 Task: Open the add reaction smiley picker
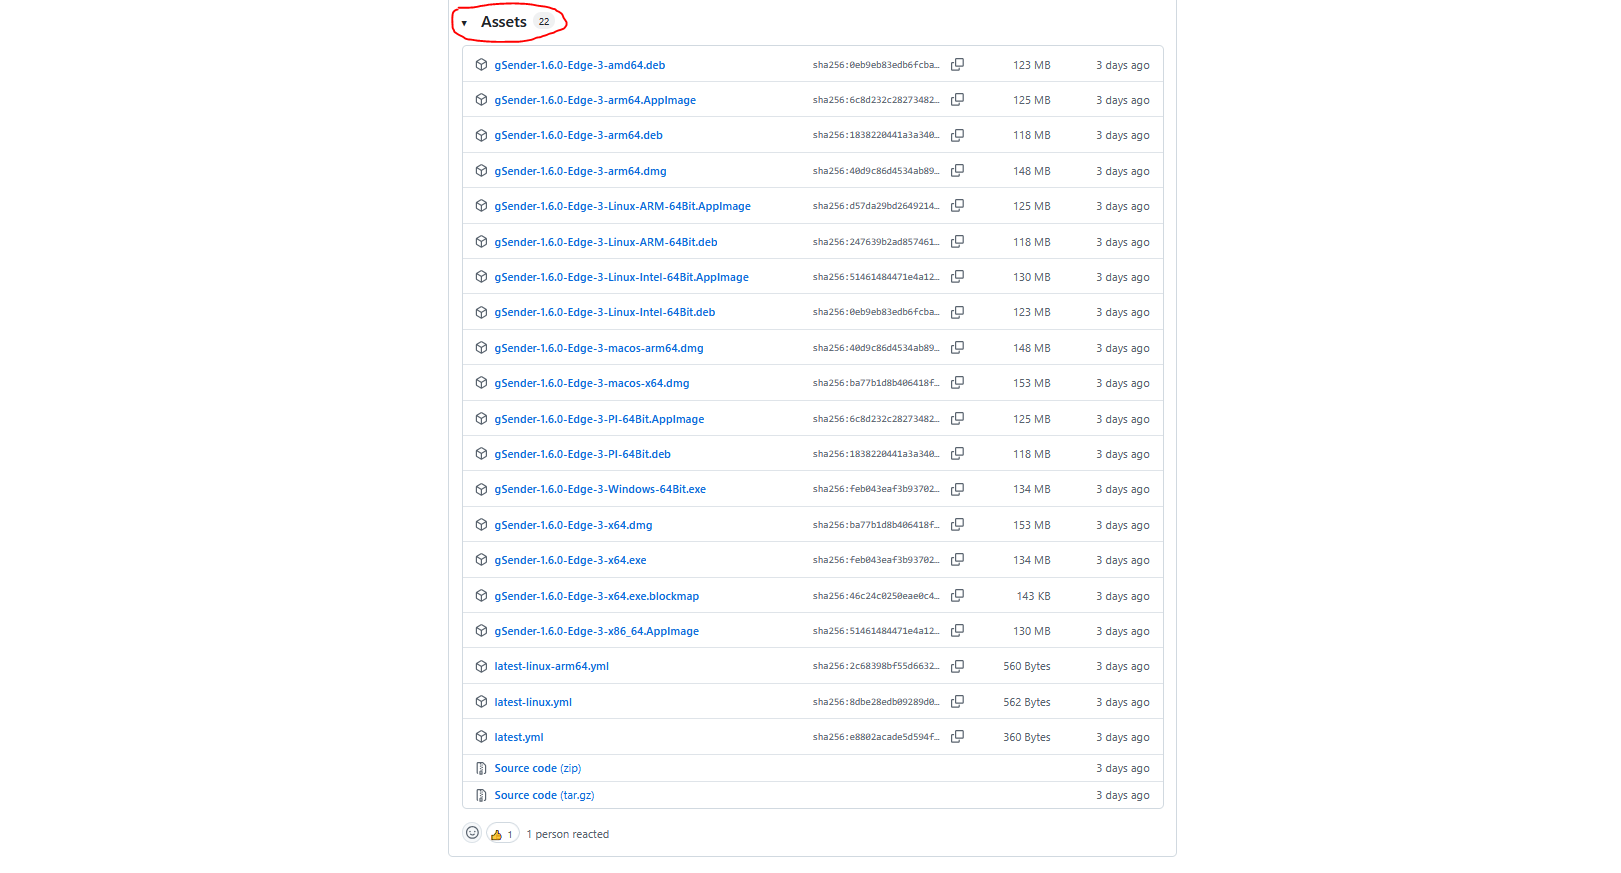click(x=472, y=833)
